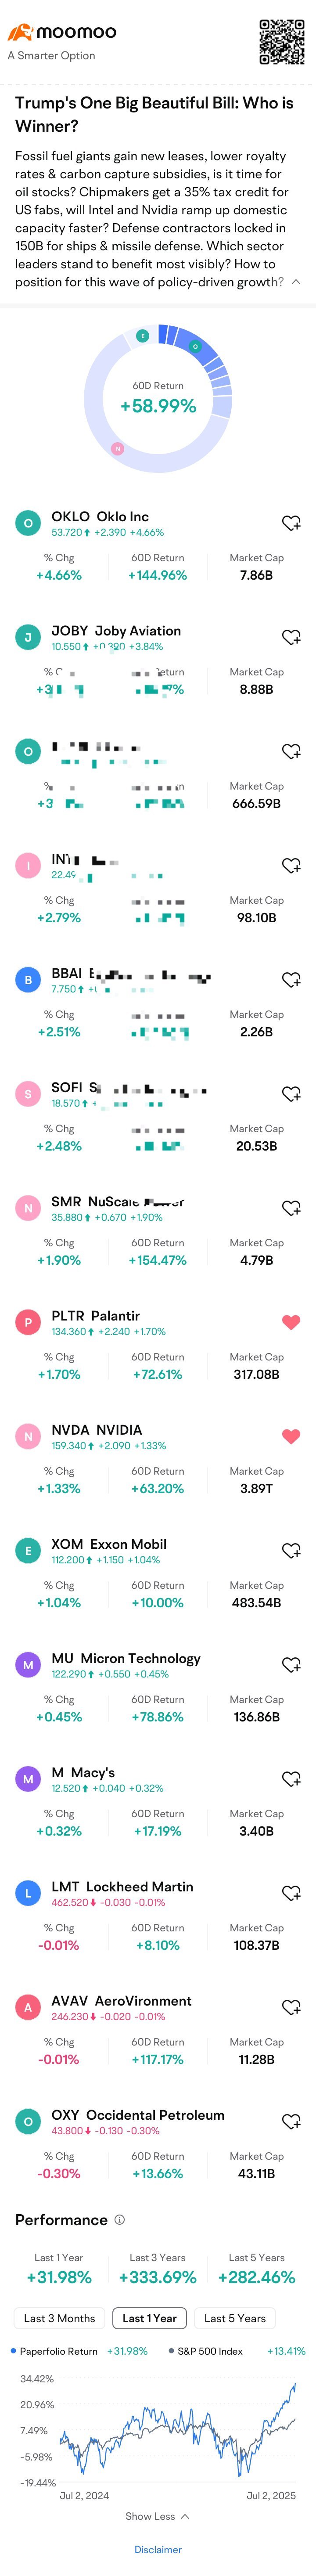Collapse the article description chevron
This screenshot has width=316, height=2576.
tap(295, 282)
